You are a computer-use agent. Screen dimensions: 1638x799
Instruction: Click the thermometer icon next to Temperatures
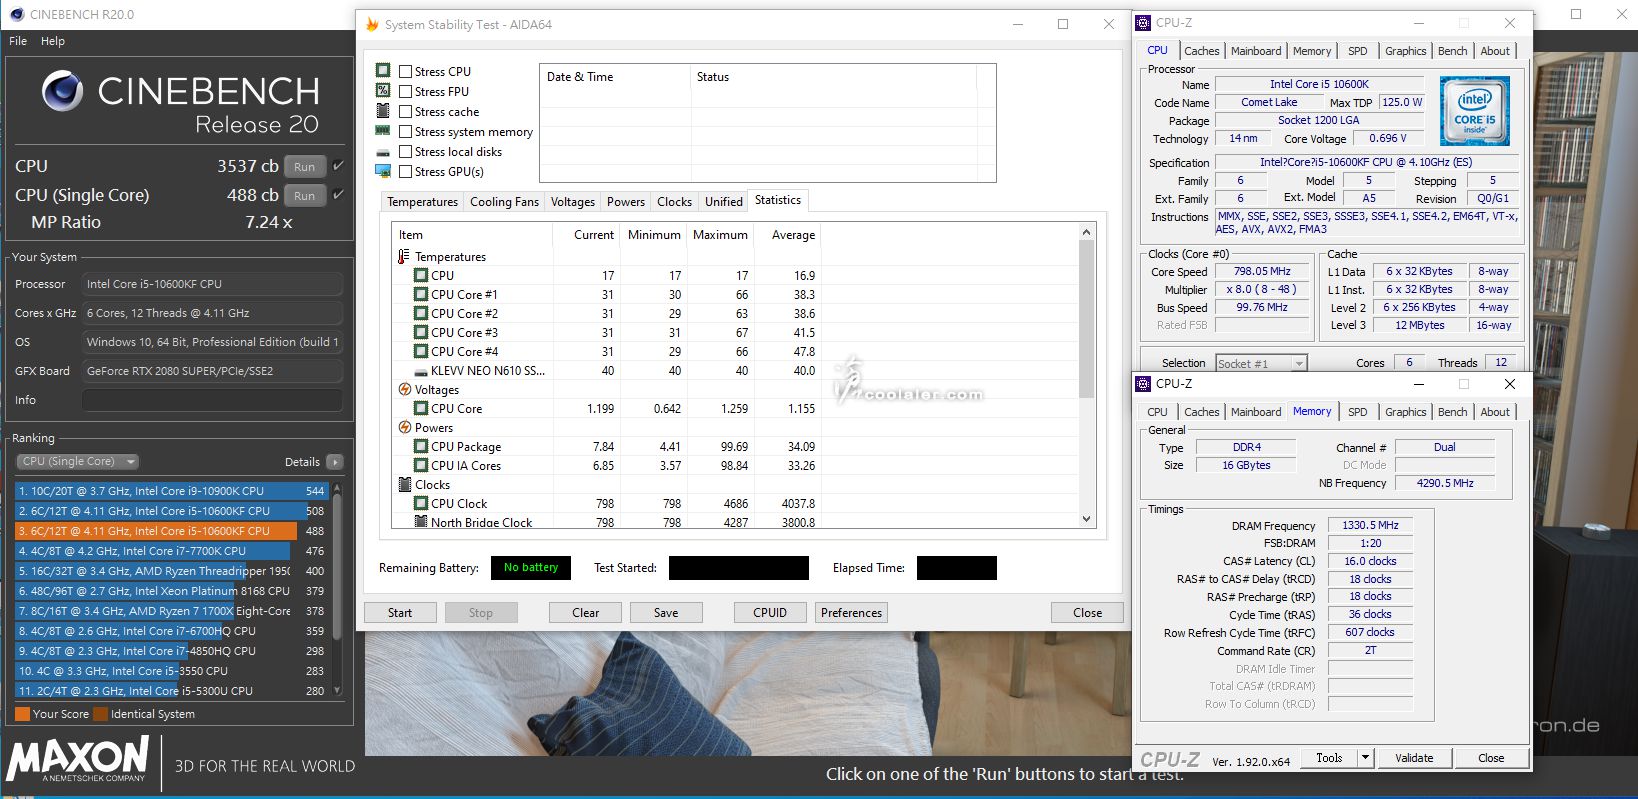[x=404, y=257]
